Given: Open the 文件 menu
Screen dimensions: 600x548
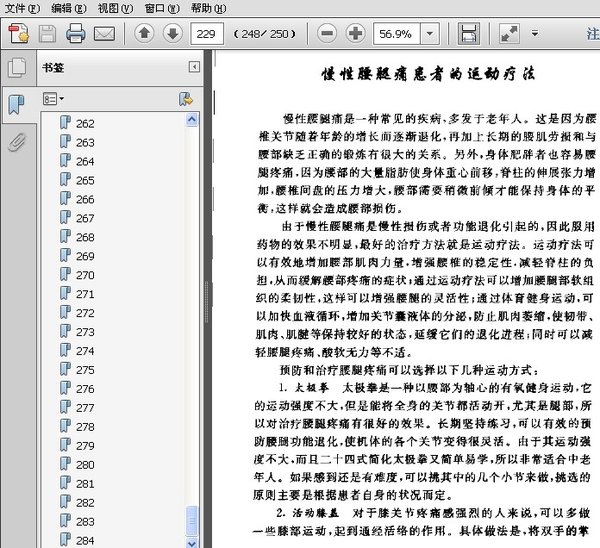Looking at the screenshot, I should pos(22,8).
